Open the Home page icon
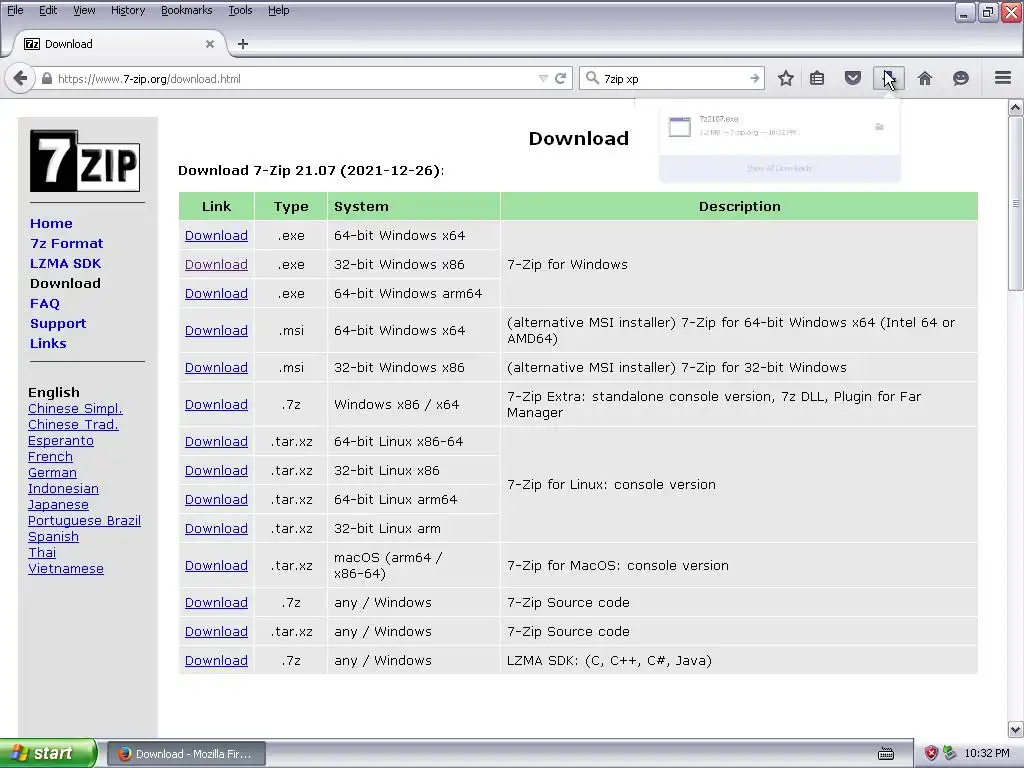The image size is (1024, 768). pos(925,78)
